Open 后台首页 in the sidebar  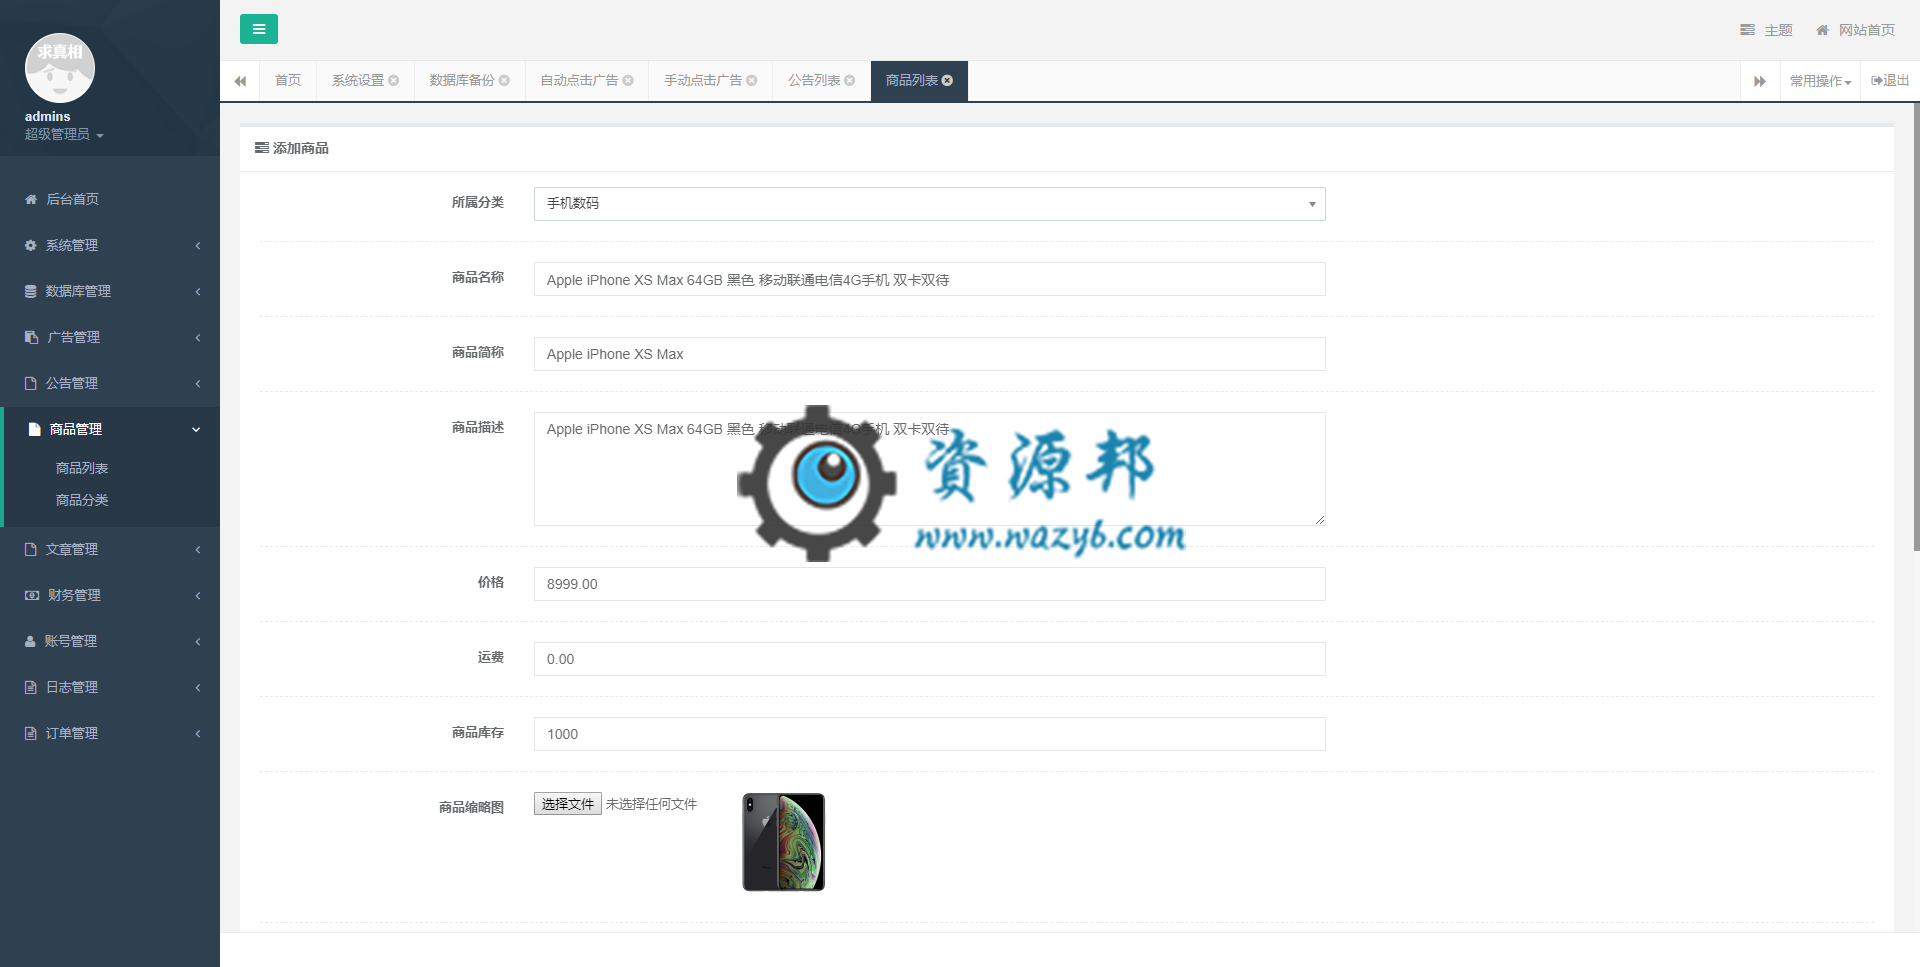[110, 199]
